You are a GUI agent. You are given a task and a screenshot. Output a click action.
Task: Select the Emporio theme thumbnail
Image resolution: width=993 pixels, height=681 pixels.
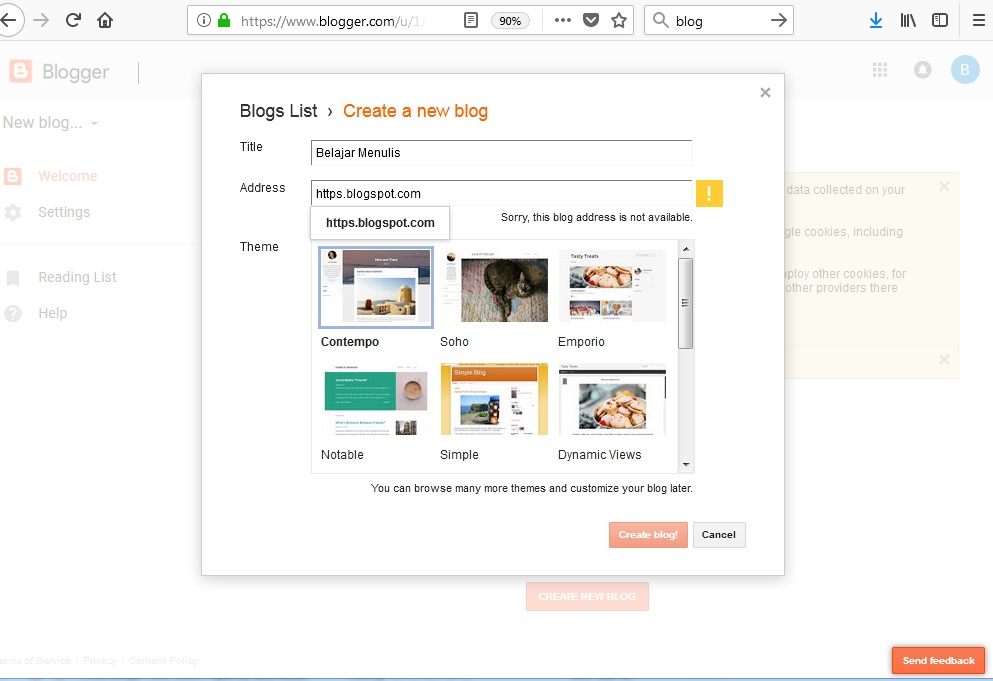(612, 286)
